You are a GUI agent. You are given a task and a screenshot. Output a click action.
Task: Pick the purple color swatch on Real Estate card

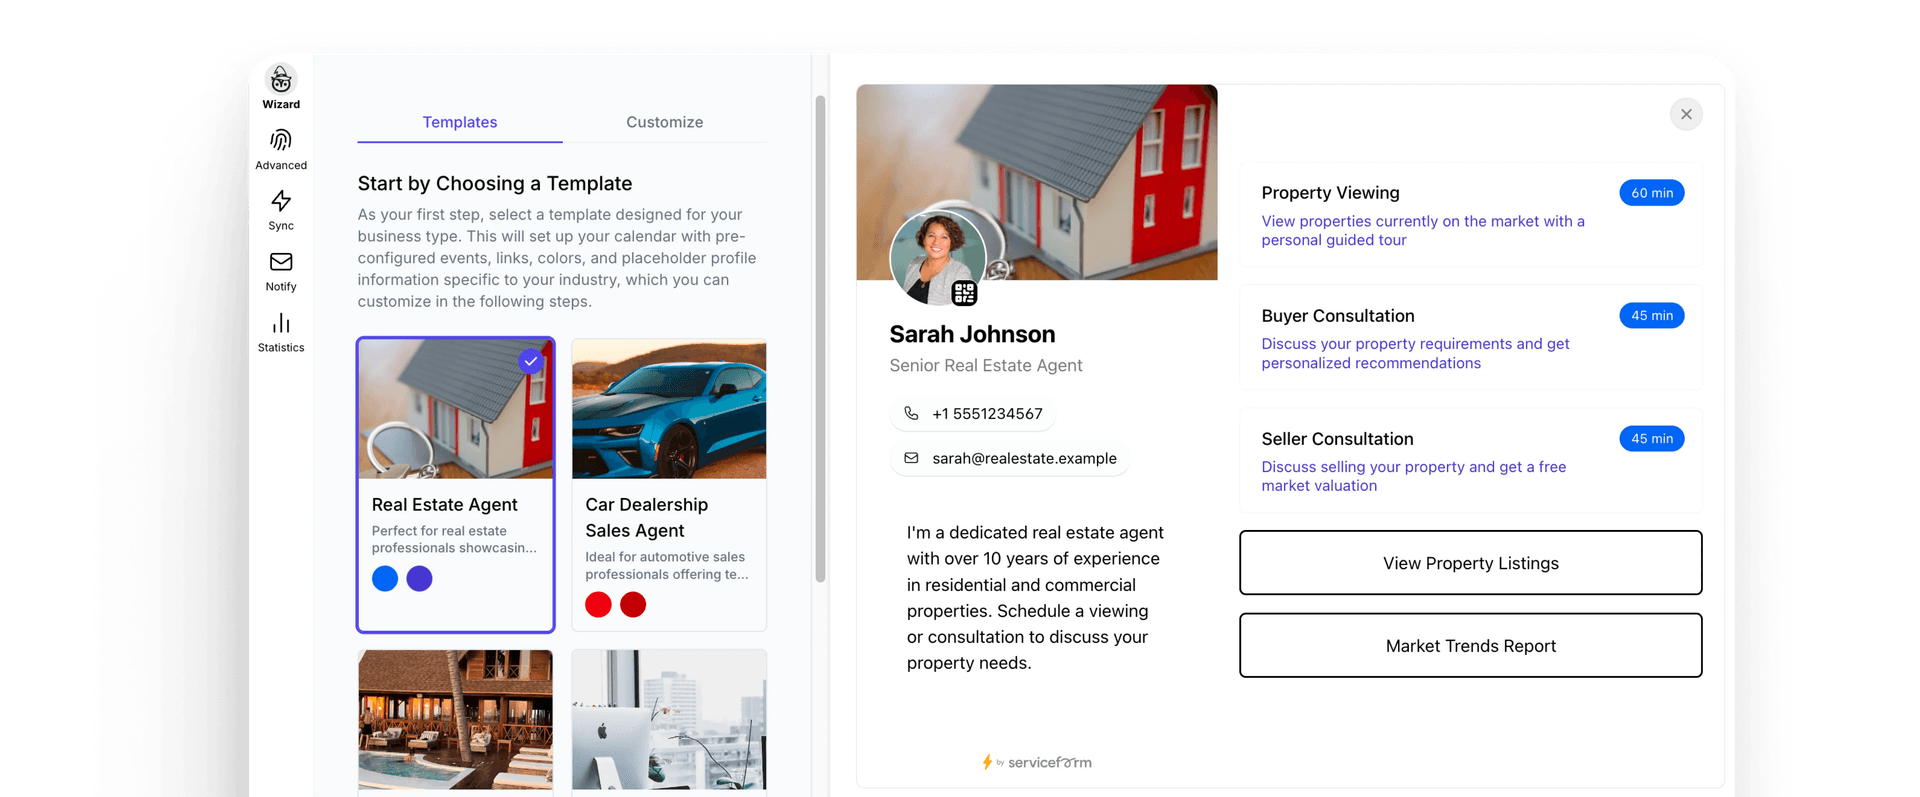coord(420,578)
